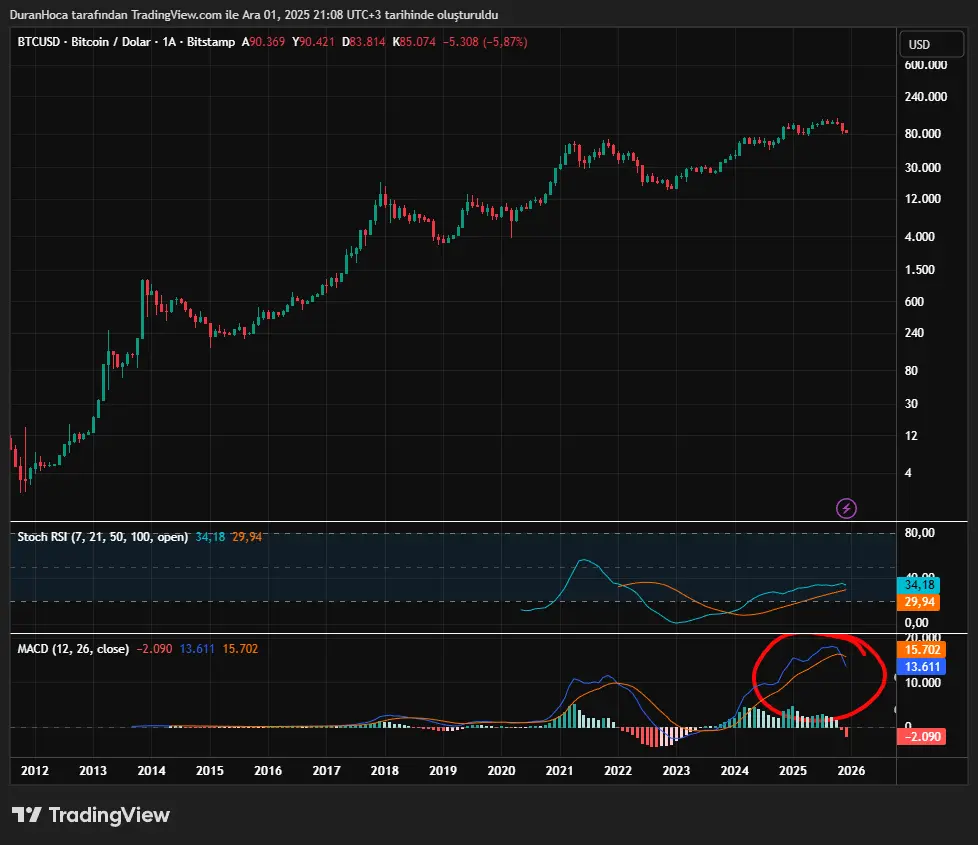Click the 600 price axis label
The image size is (978, 845).
click(914, 301)
